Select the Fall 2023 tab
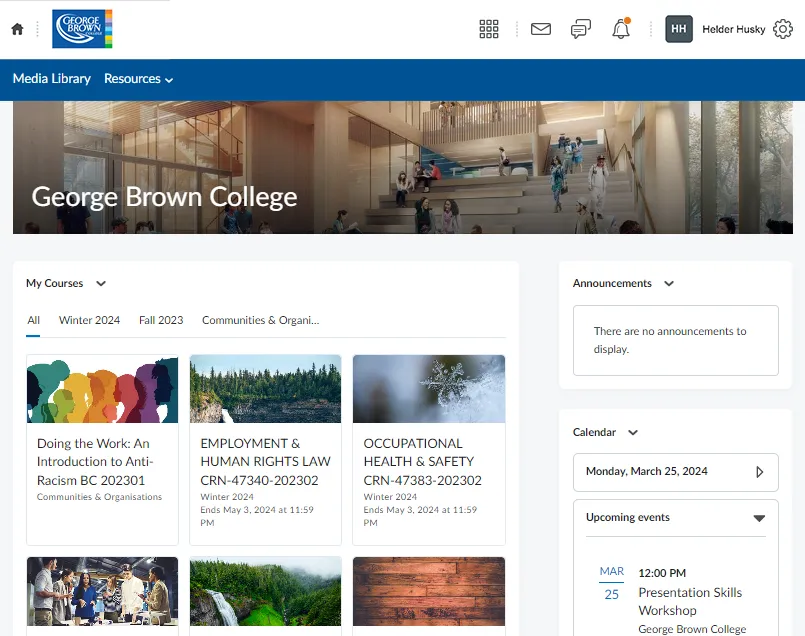 pos(161,320)
